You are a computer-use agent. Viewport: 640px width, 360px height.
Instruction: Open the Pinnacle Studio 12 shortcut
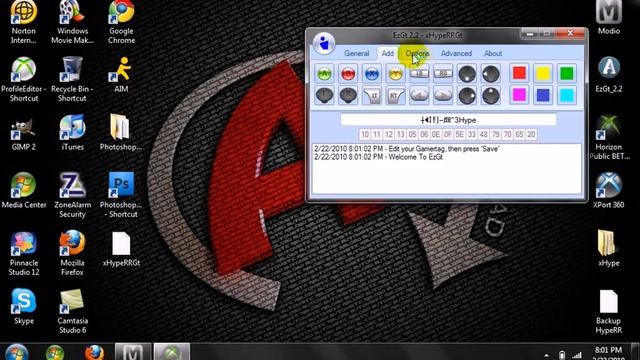(x=24, y=253)
